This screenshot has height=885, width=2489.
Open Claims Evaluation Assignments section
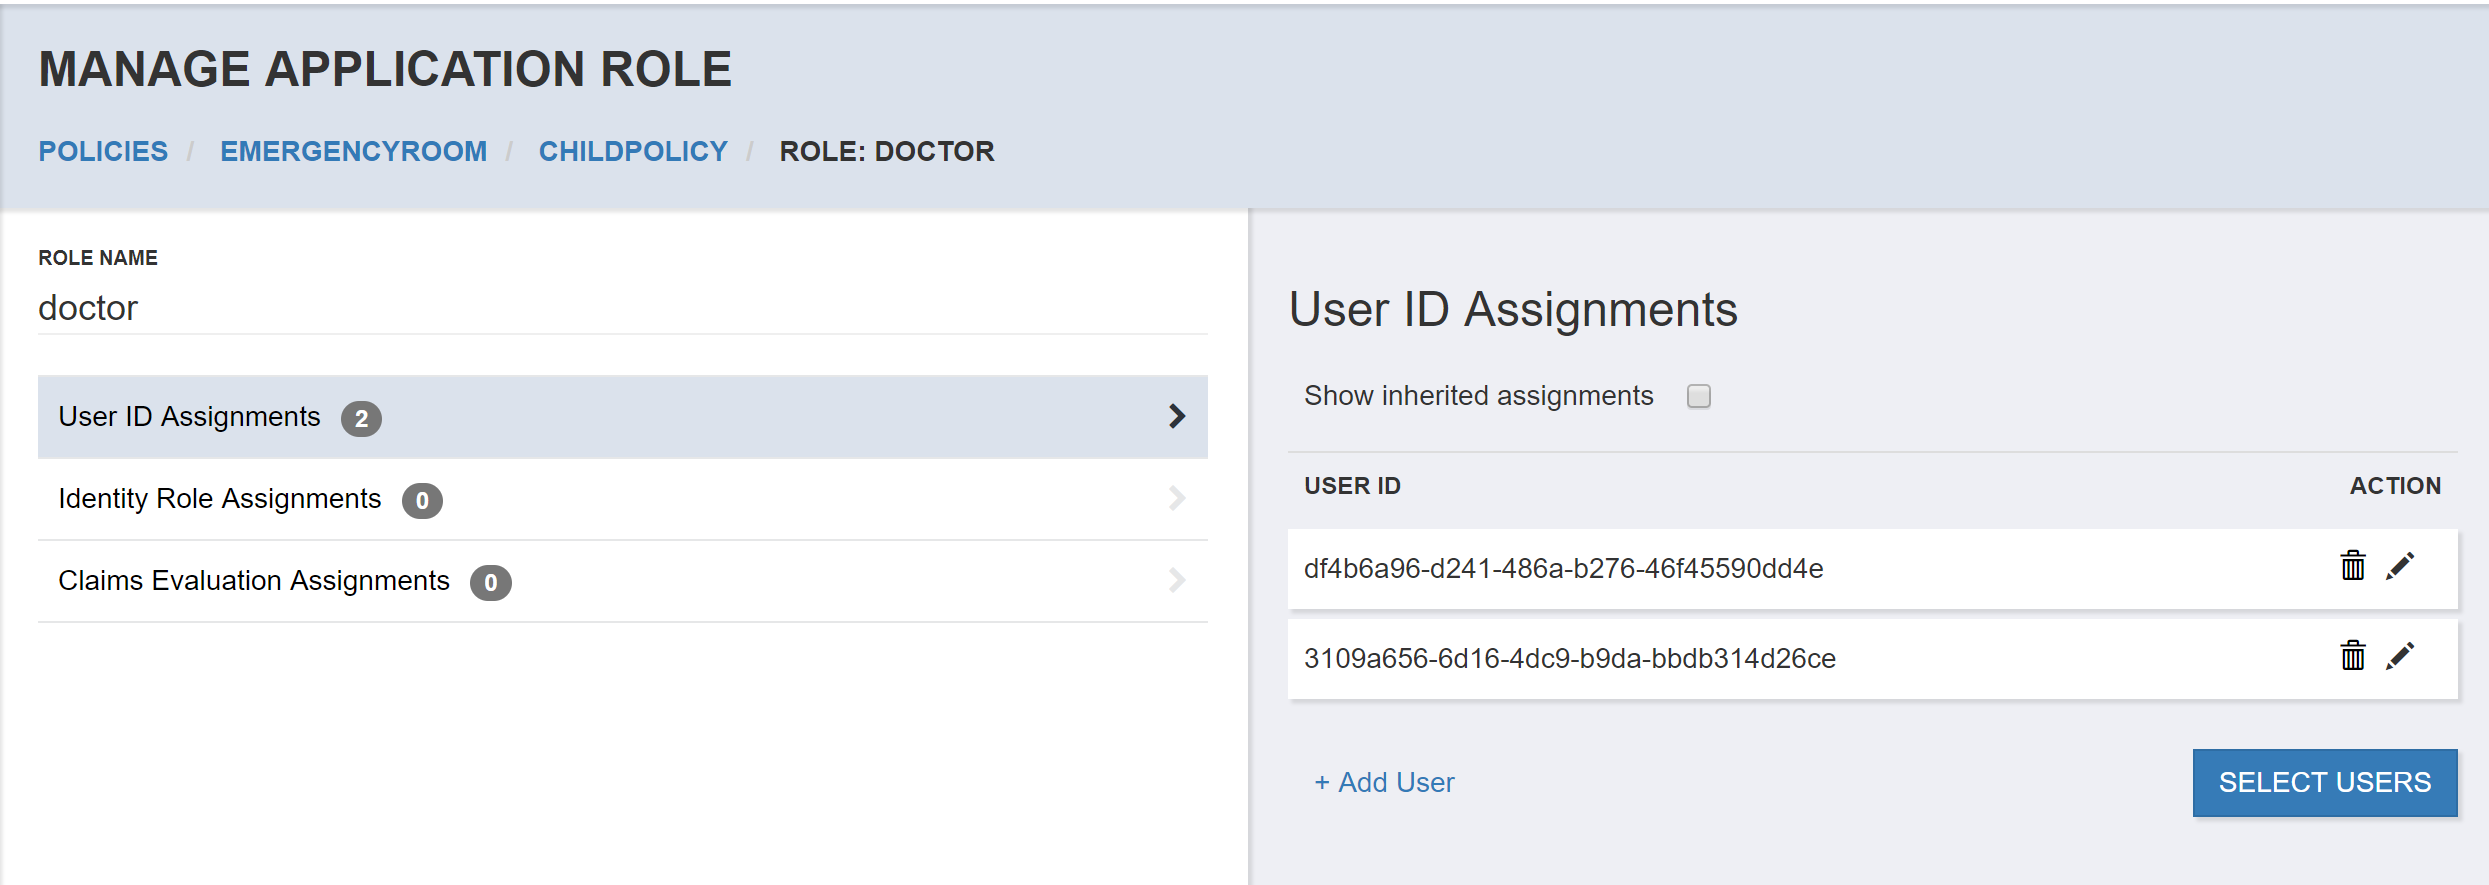[623, 581]
